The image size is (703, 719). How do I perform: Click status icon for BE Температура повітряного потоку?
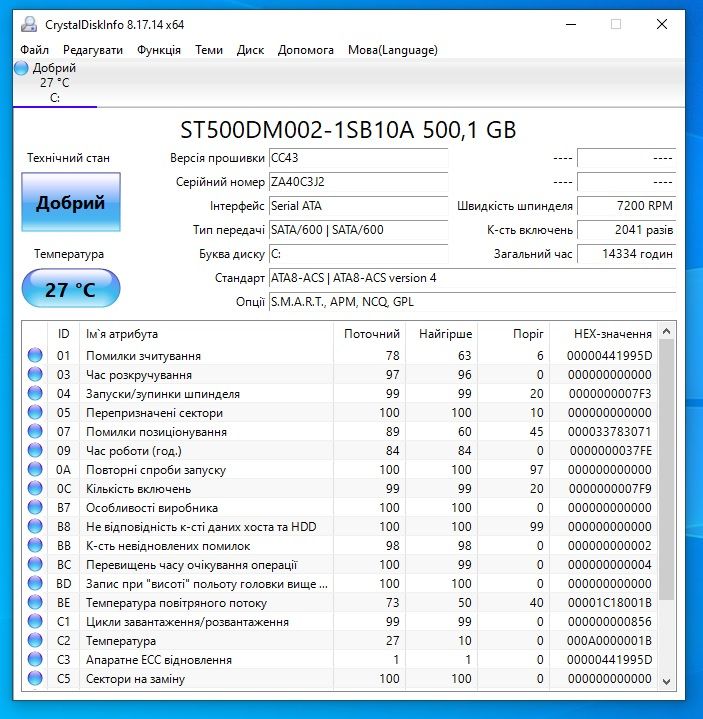[x=35, y=603]
